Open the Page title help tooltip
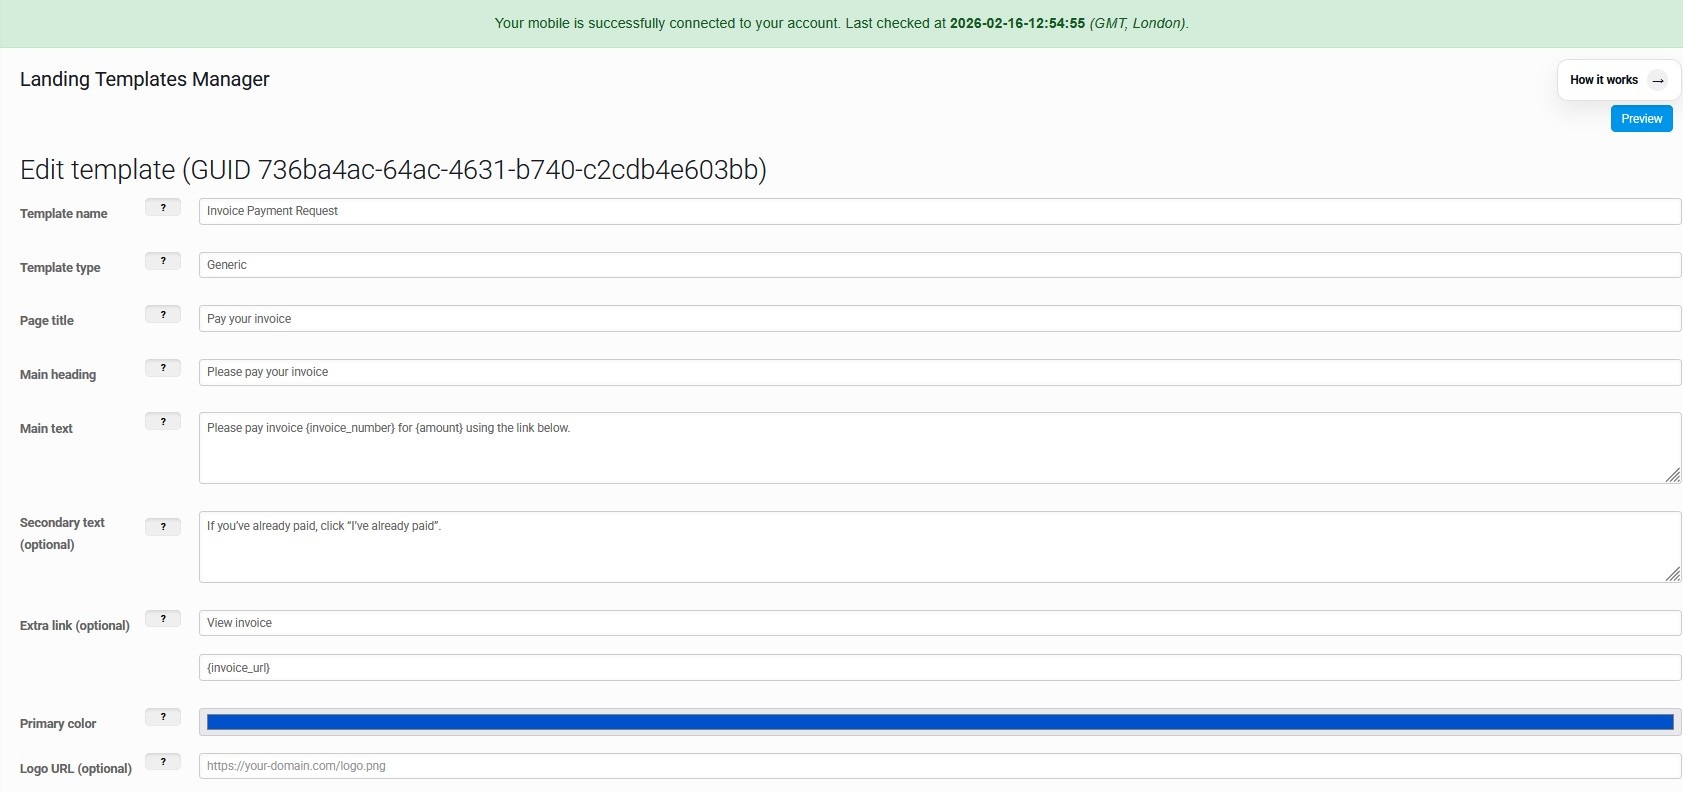 (163, 315)
